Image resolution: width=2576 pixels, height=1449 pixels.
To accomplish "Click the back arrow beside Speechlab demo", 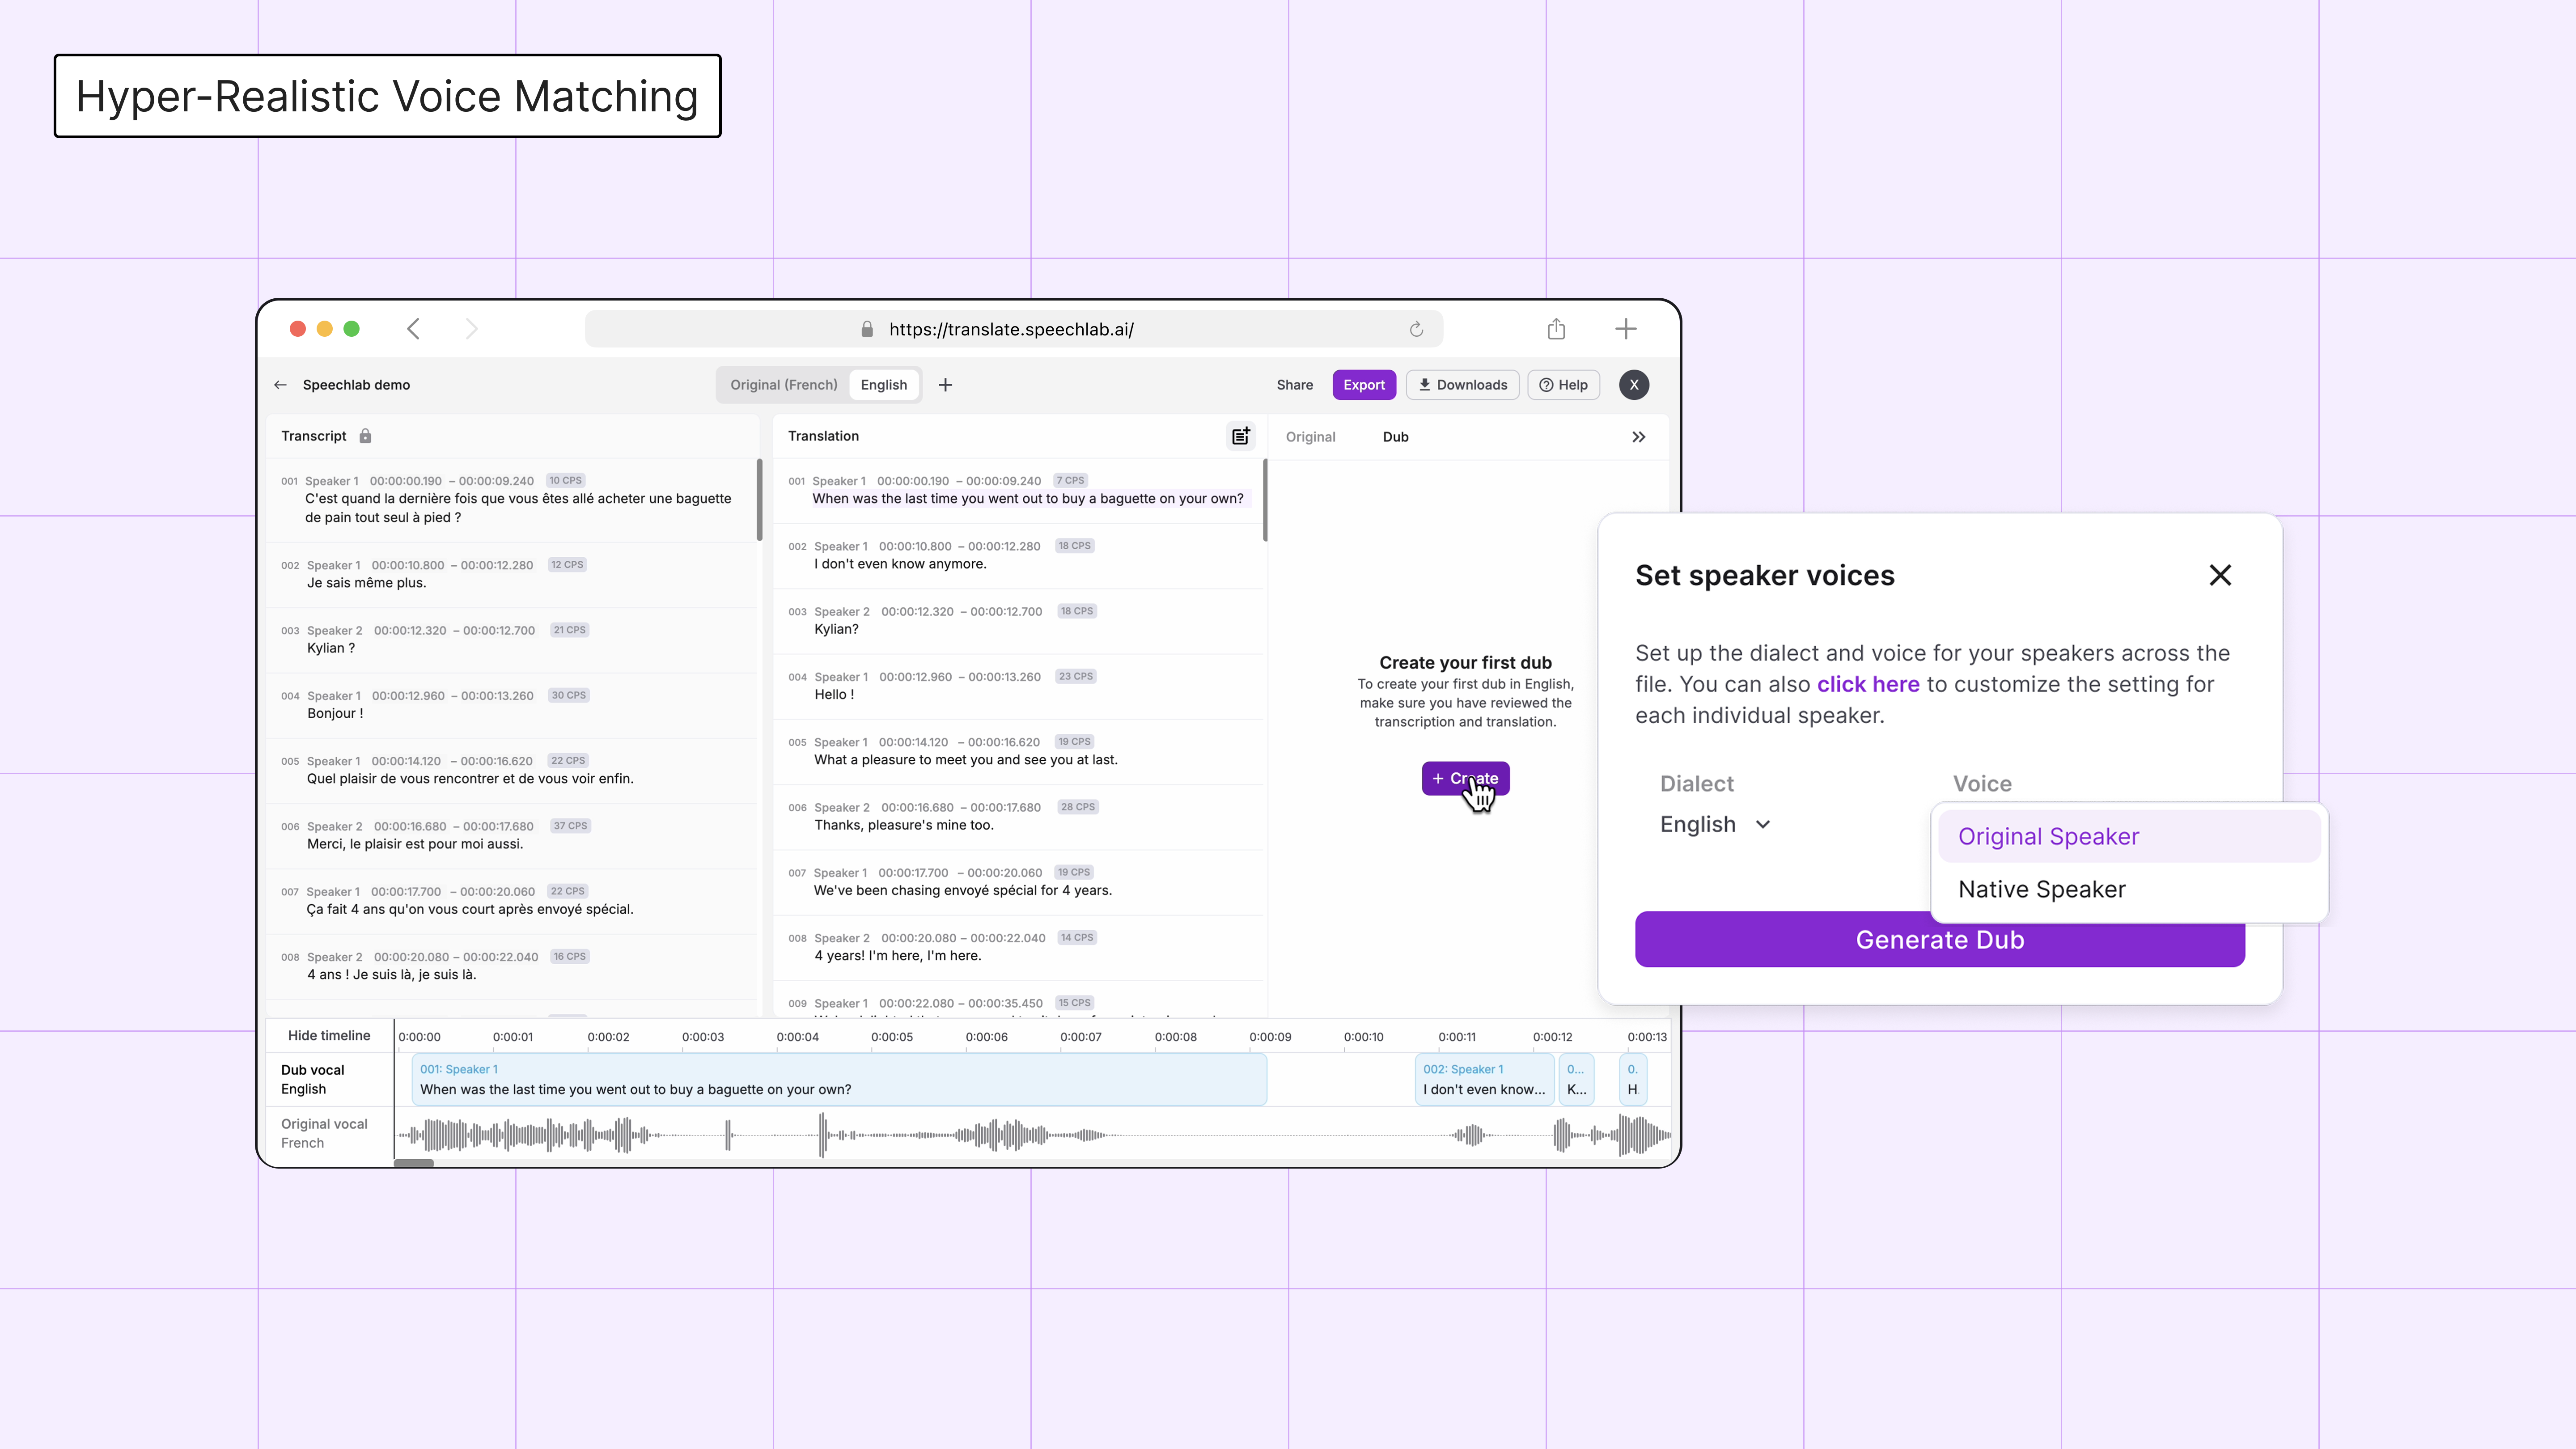I will 280,385.
